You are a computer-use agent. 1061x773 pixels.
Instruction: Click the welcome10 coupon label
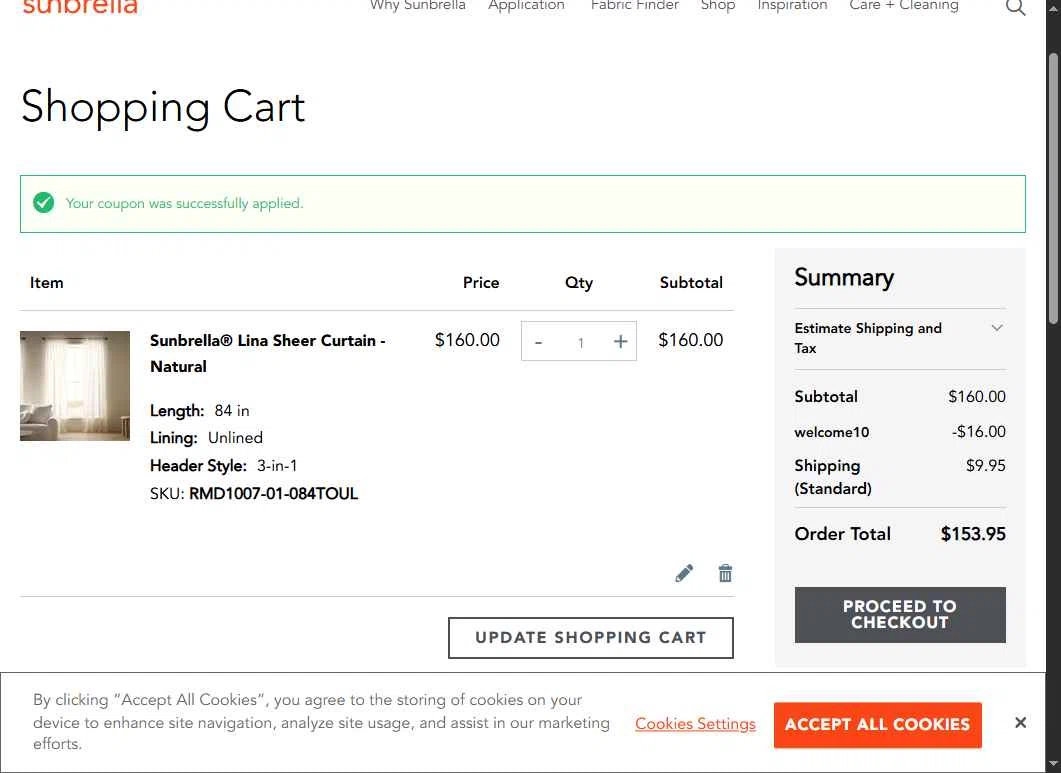pyautogui.click(x=832, y=433)
